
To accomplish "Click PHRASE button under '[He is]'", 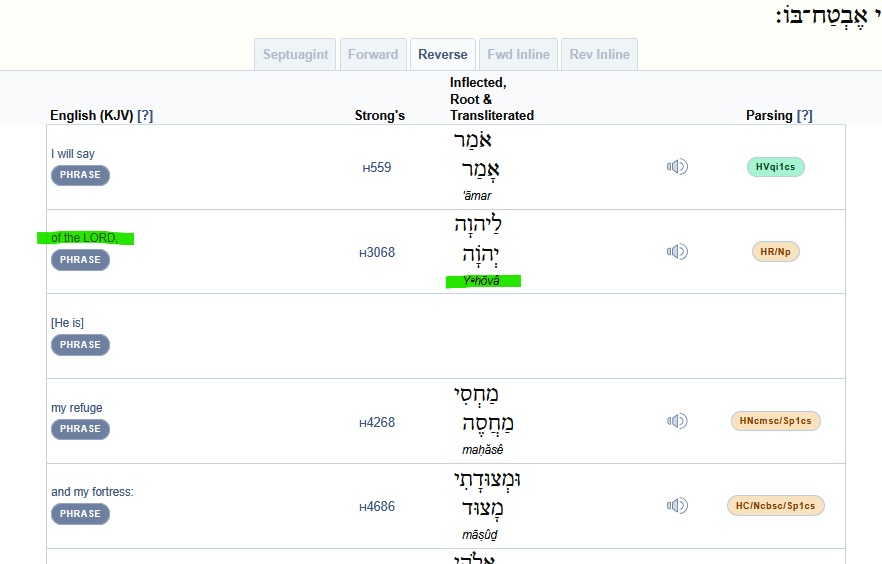I will [x=80, y=345].
